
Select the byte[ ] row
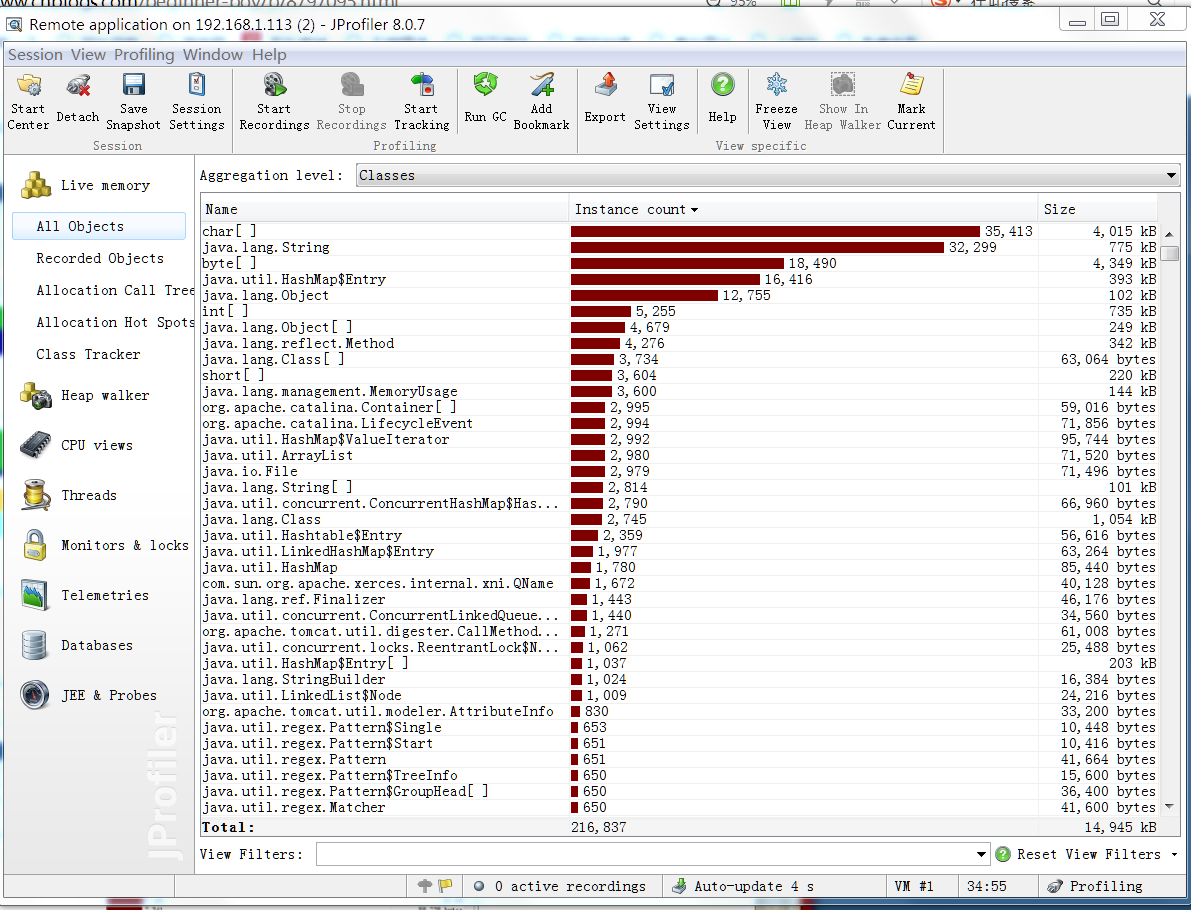679,263
